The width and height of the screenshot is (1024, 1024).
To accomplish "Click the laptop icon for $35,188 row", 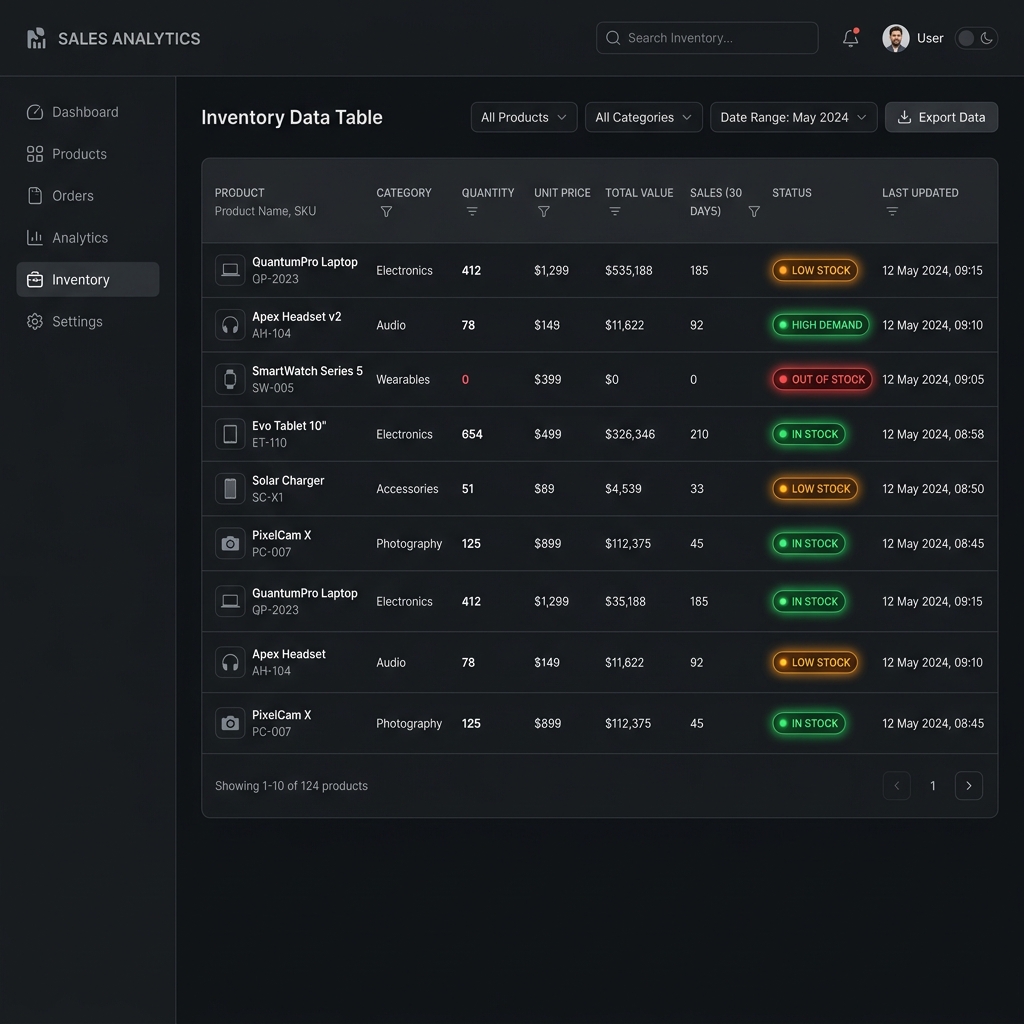I will [230, 601].
